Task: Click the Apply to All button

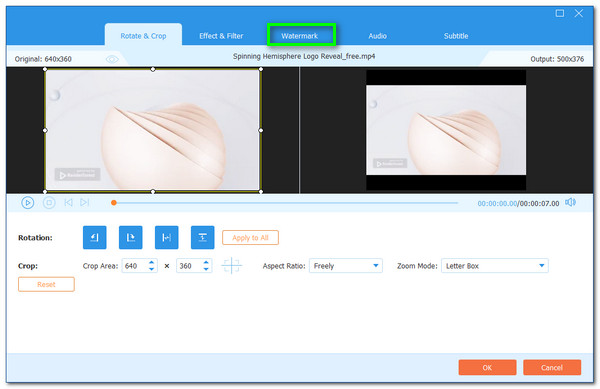Action: [250, 238]
